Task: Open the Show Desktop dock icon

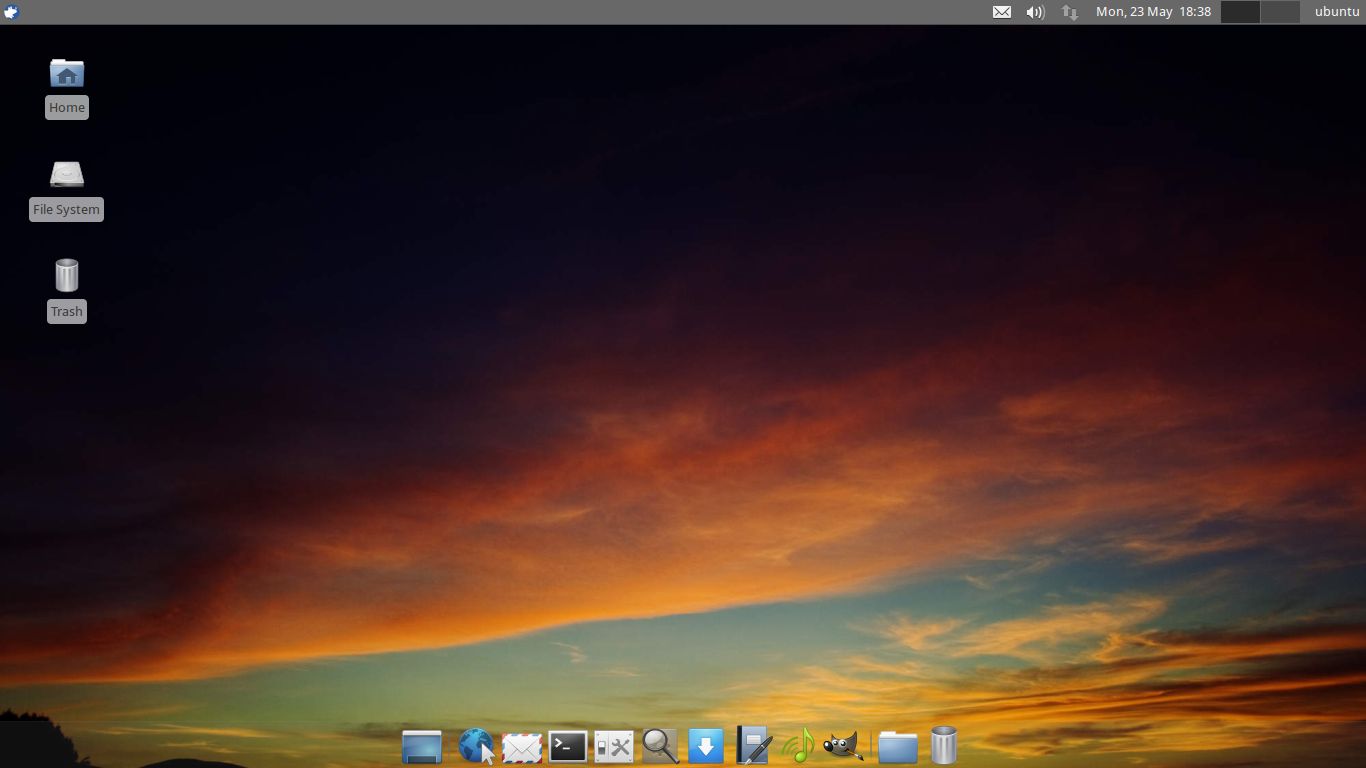Action: tap(421, 747)
